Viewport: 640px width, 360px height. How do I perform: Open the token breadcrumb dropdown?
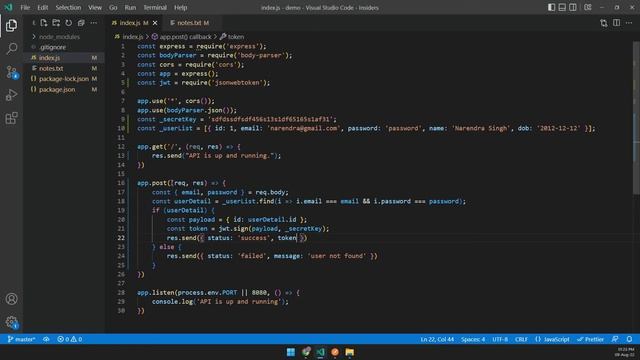point(232,37)
